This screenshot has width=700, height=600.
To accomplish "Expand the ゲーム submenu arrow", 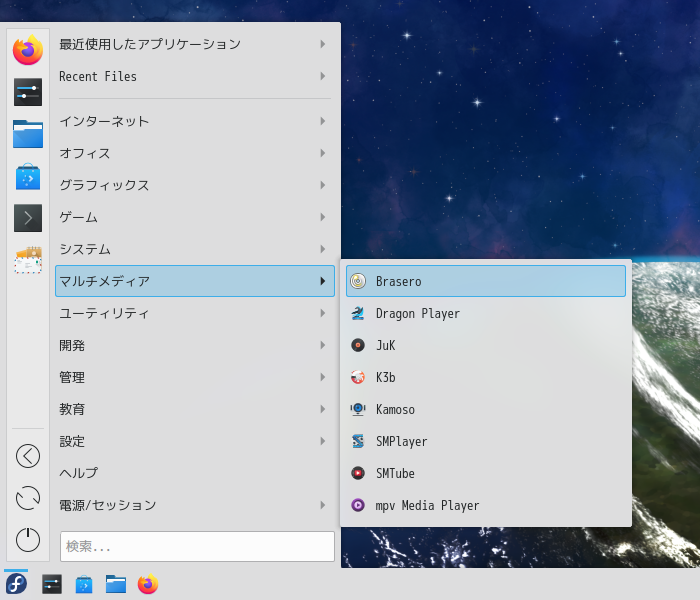I will (x=323, y=217).
